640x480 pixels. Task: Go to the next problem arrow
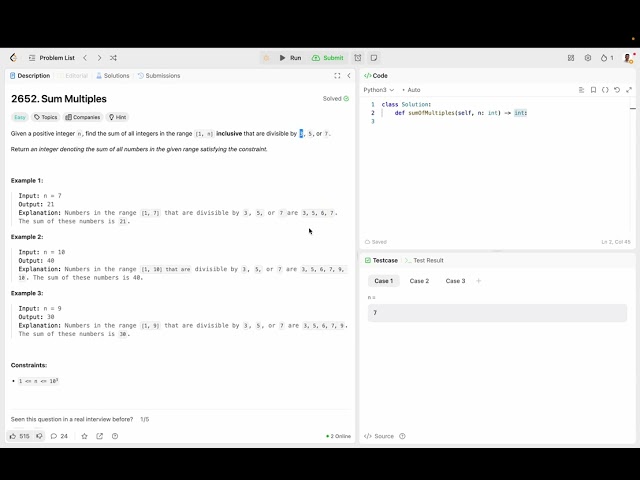tap(99, 58)
